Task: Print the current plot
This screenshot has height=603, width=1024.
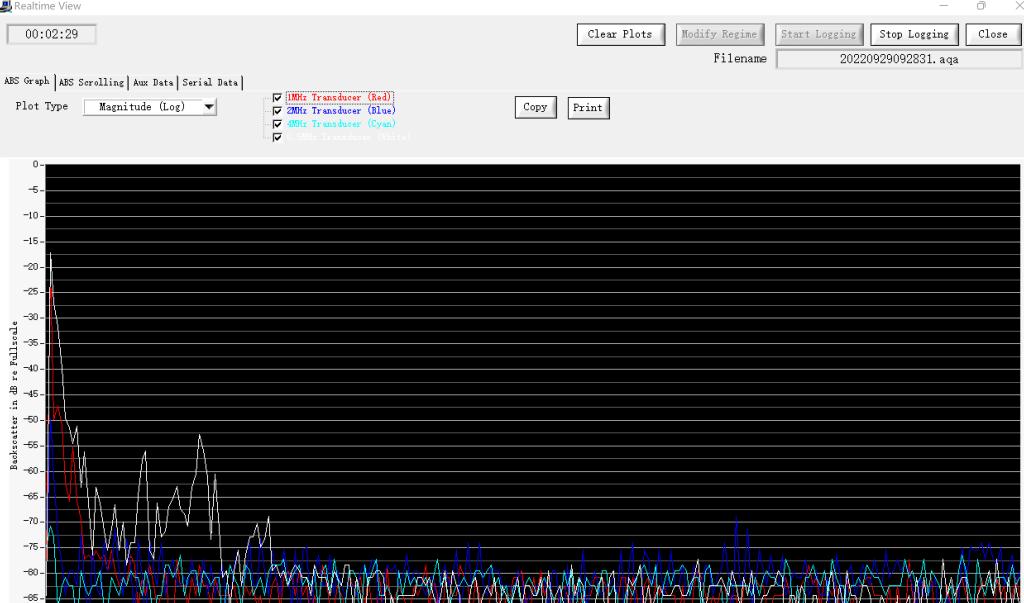Action: coord(588,108)
